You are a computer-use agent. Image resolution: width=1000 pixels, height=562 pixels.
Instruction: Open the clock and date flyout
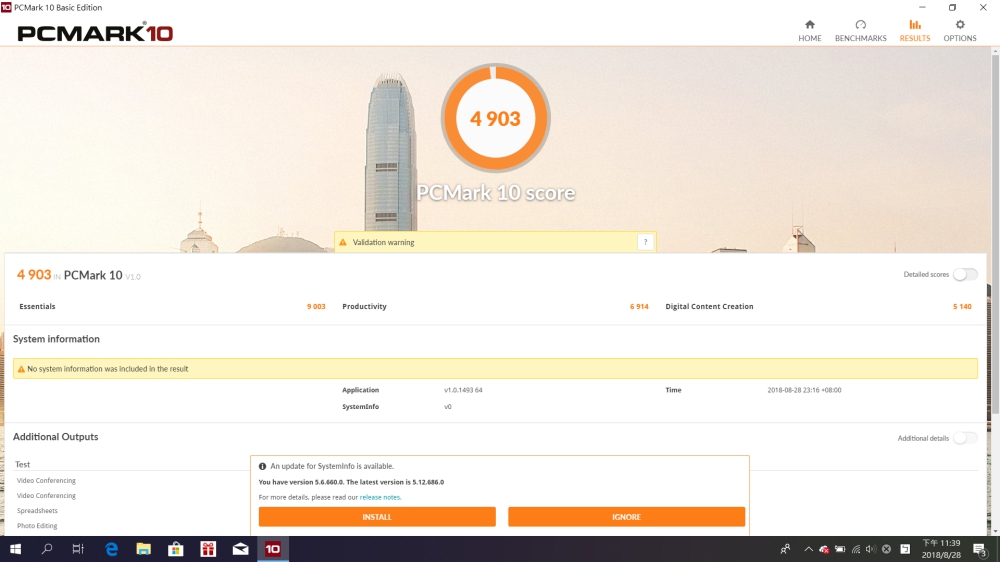click(x=941, y=549)
